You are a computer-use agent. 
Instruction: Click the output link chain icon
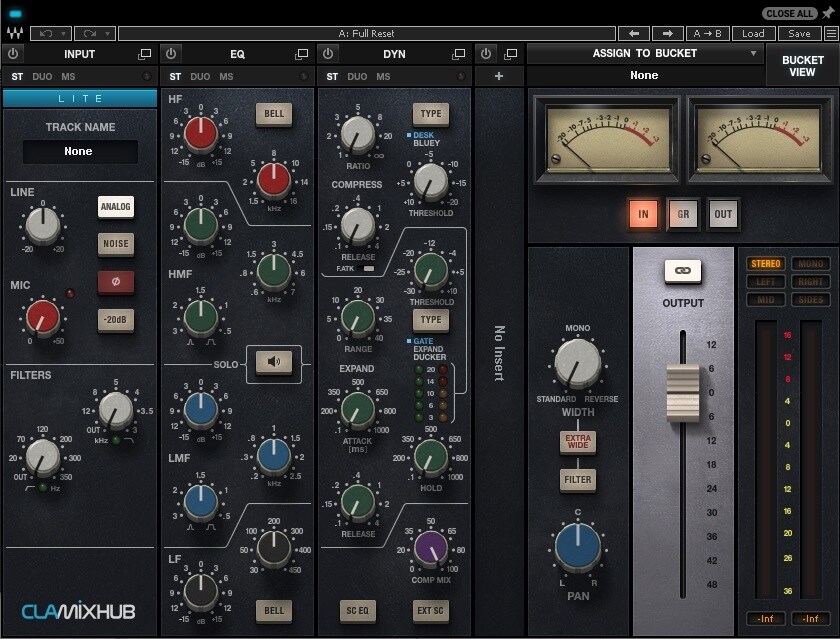682,271
